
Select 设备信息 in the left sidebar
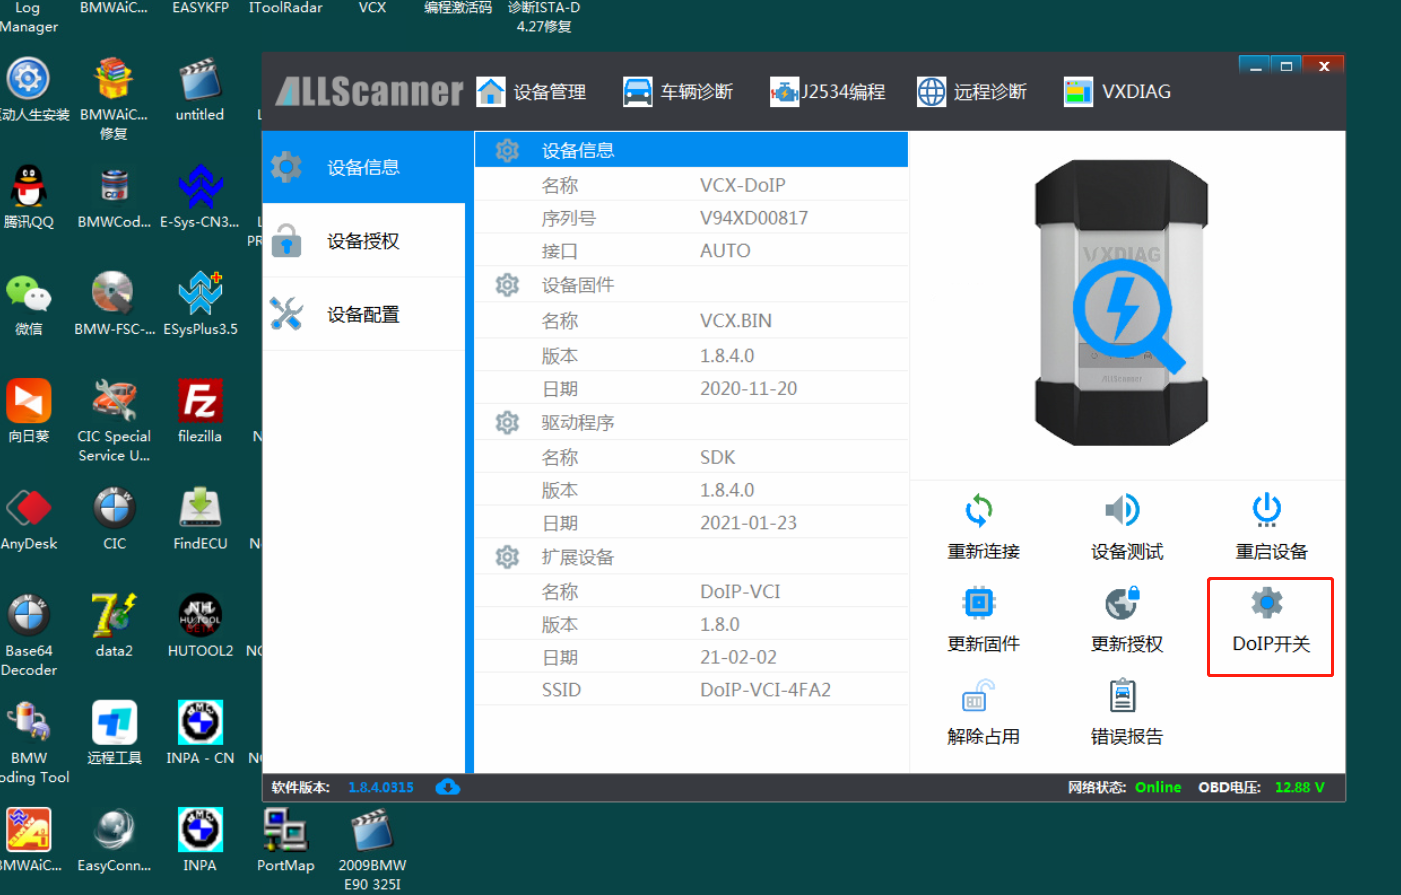pos(364,167)
